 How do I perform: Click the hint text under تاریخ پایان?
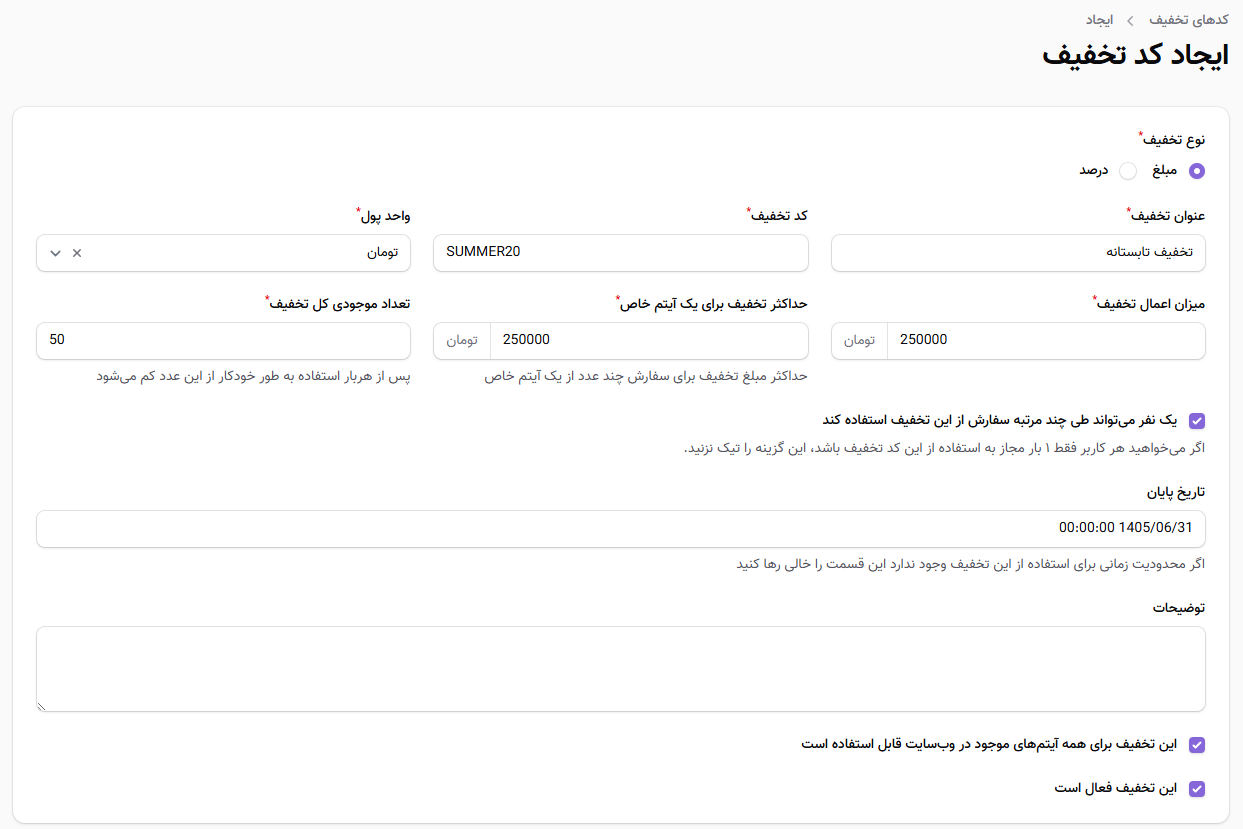(971, 564)
